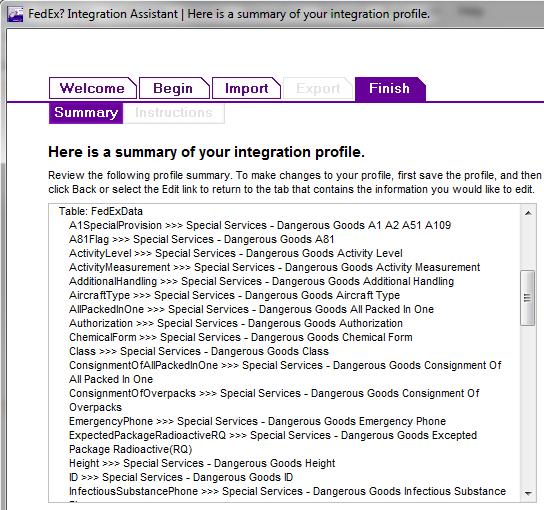Click the 'Here is a summary' heading

click(x=206, y=152)
